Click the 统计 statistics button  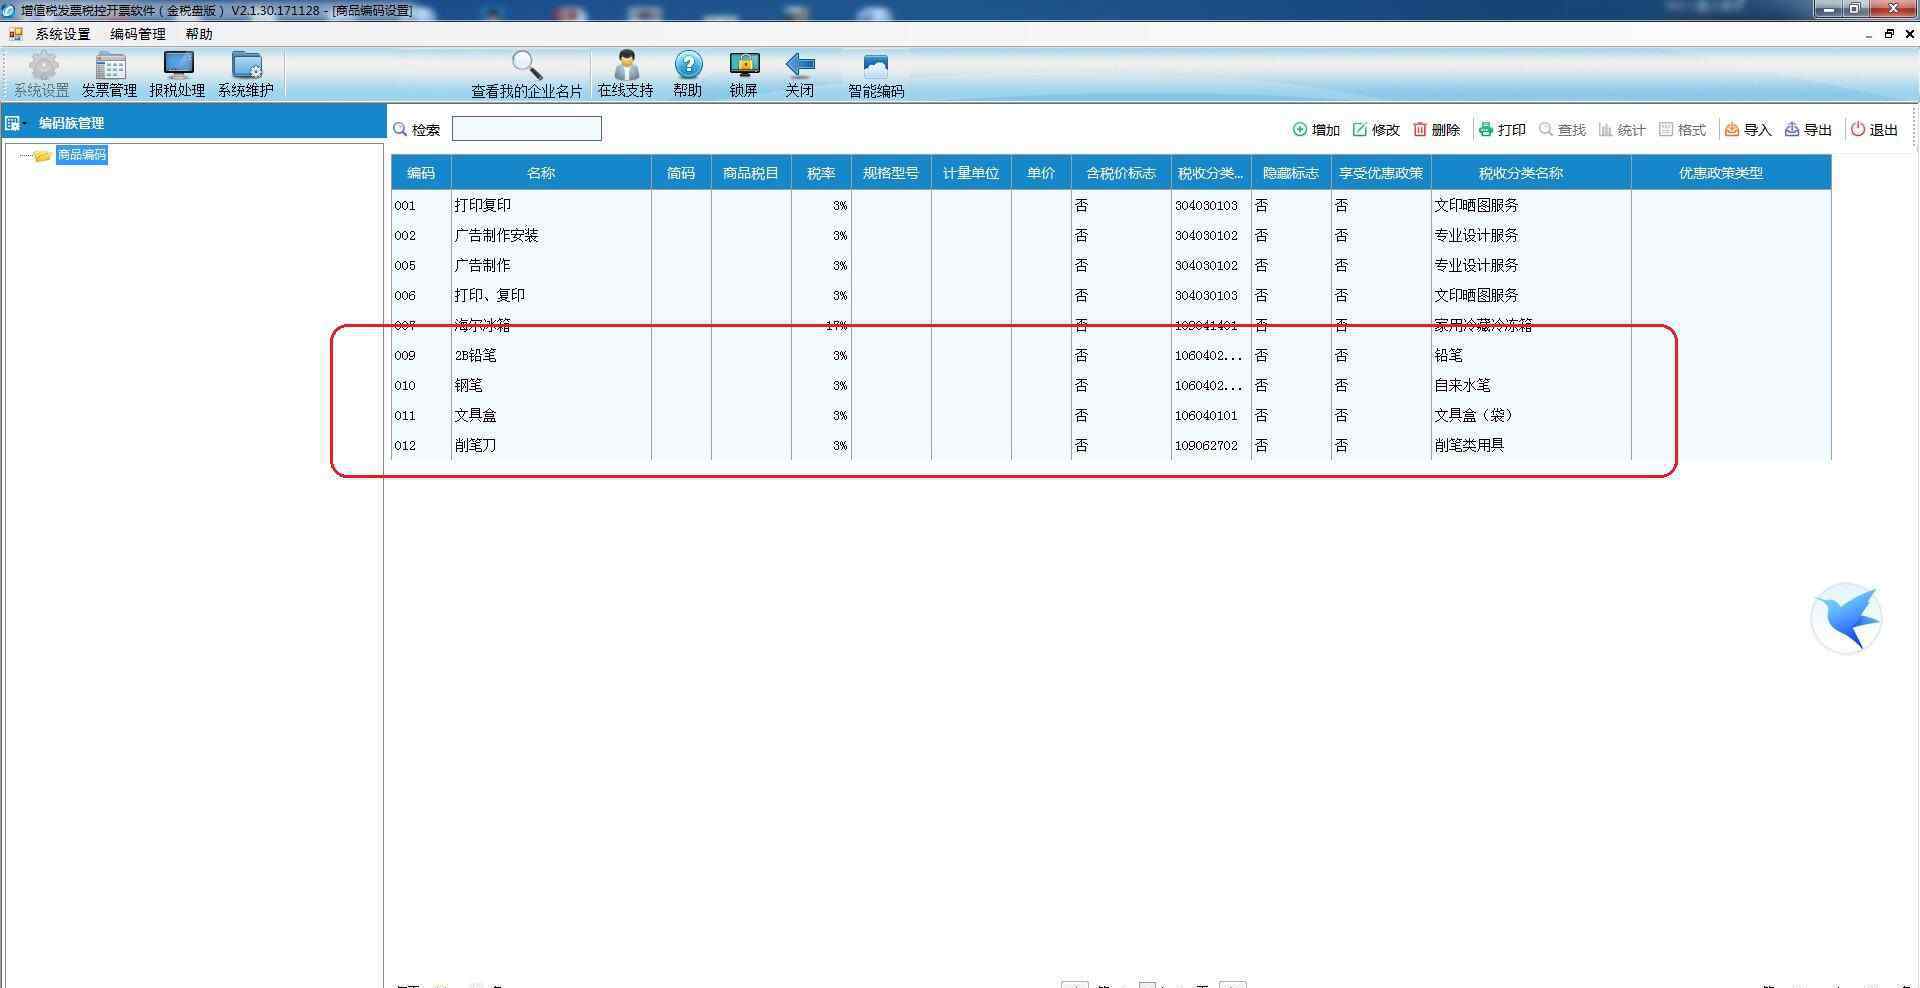point(1622,130)
